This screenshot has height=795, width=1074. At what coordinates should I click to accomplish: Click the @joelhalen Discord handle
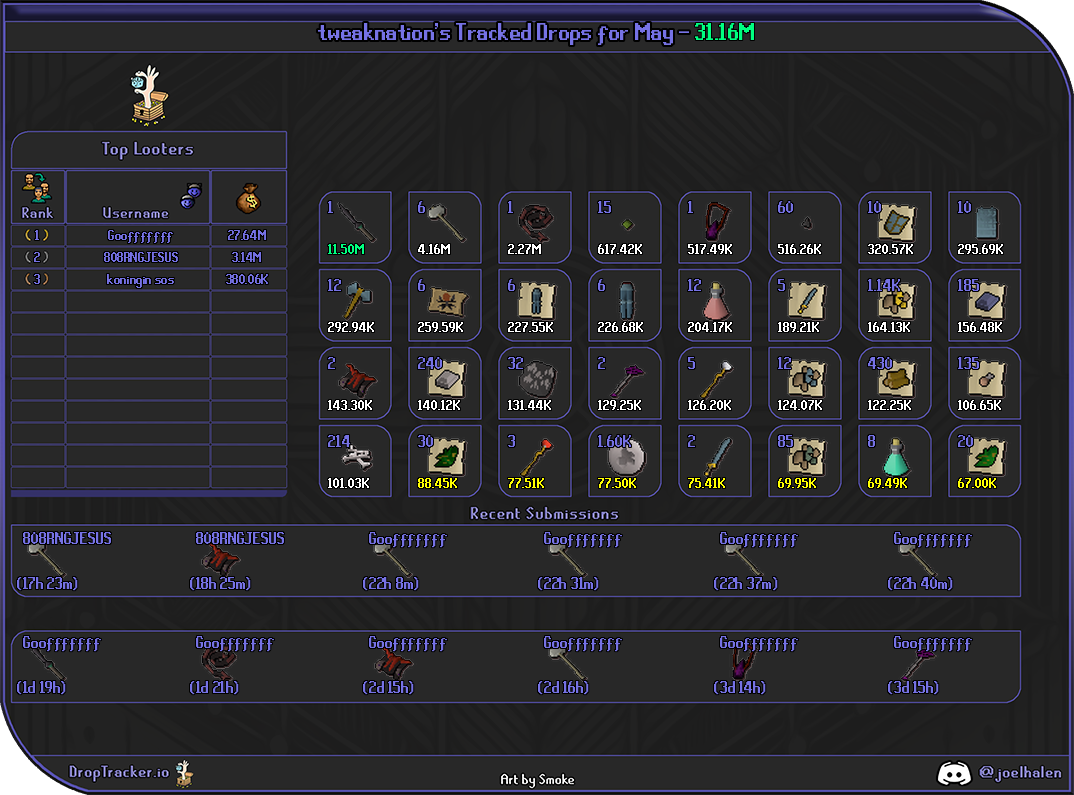click(1020, 773)
